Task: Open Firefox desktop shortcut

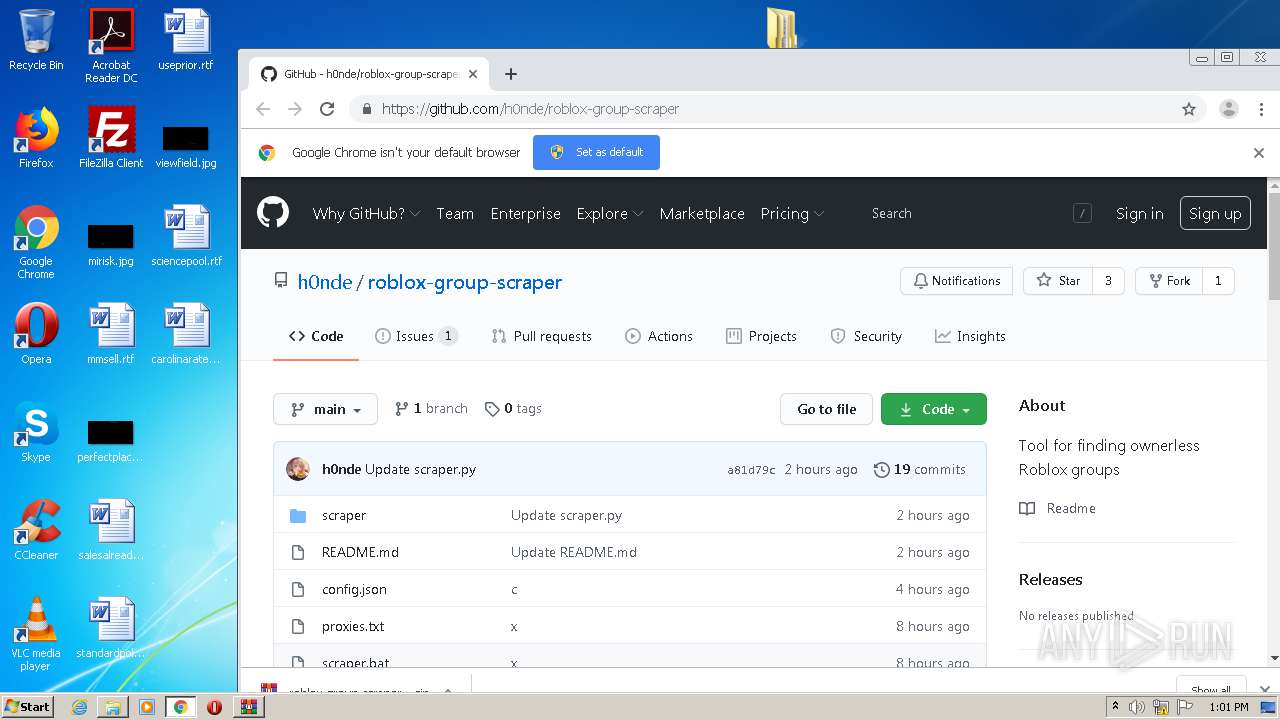Action: pos(36,138)
